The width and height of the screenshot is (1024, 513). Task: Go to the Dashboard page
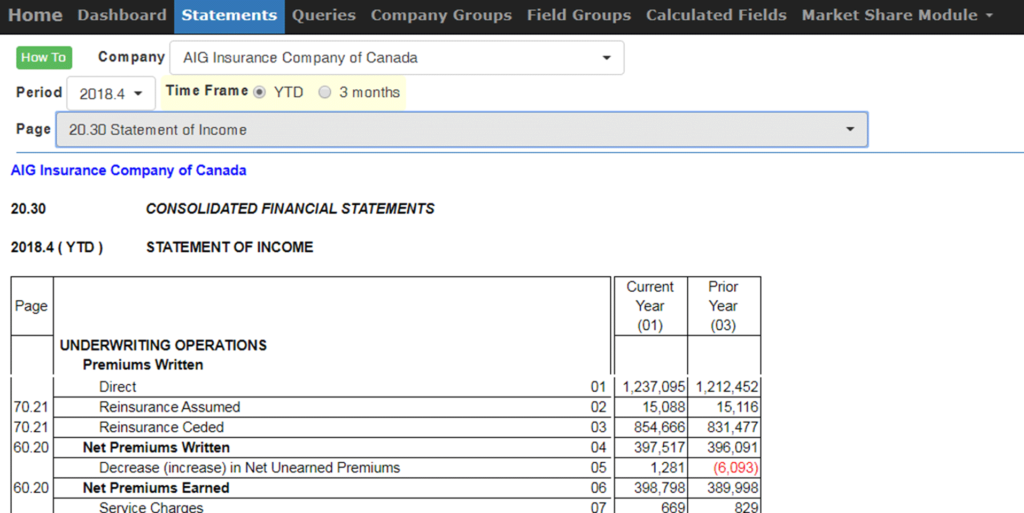click(122, 15)
